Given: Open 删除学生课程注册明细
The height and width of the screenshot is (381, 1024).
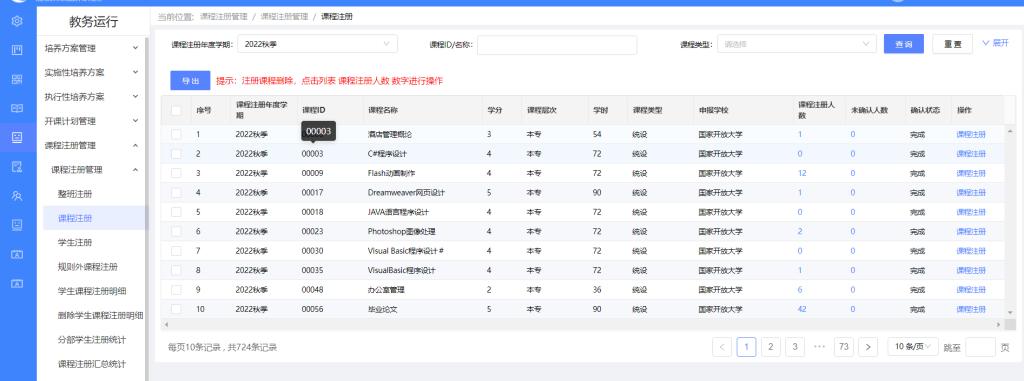Looking at the screenshot, I should [101, 316].
